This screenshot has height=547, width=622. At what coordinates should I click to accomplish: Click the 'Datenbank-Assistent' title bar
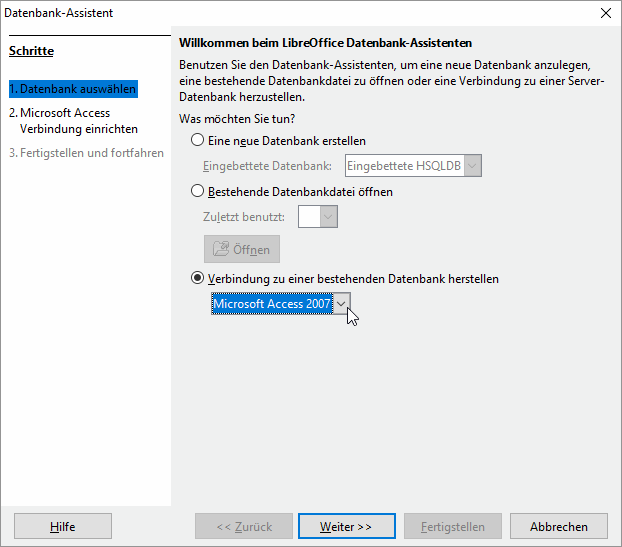(300, 13)
